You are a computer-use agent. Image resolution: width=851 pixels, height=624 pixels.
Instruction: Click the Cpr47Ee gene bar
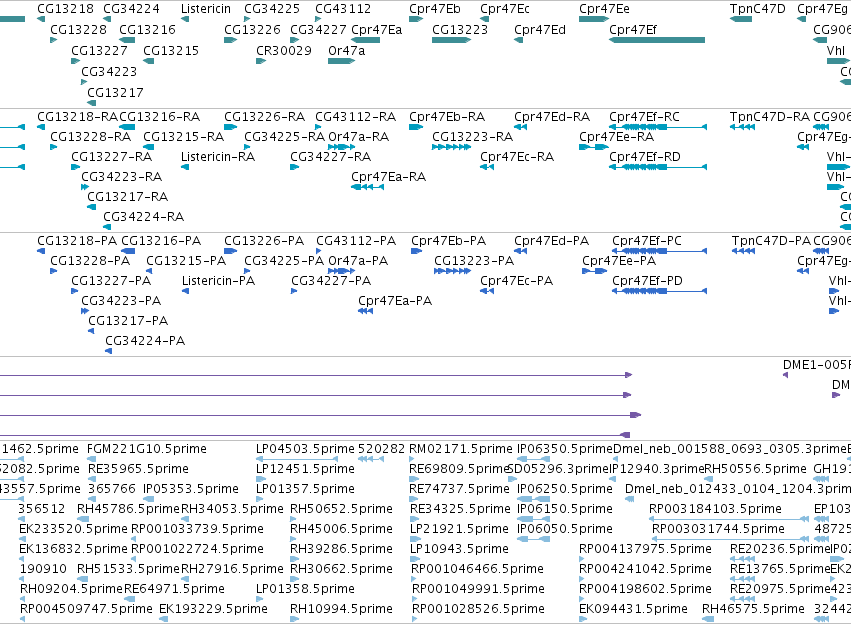pyautogui.click(x=594, y=19)
